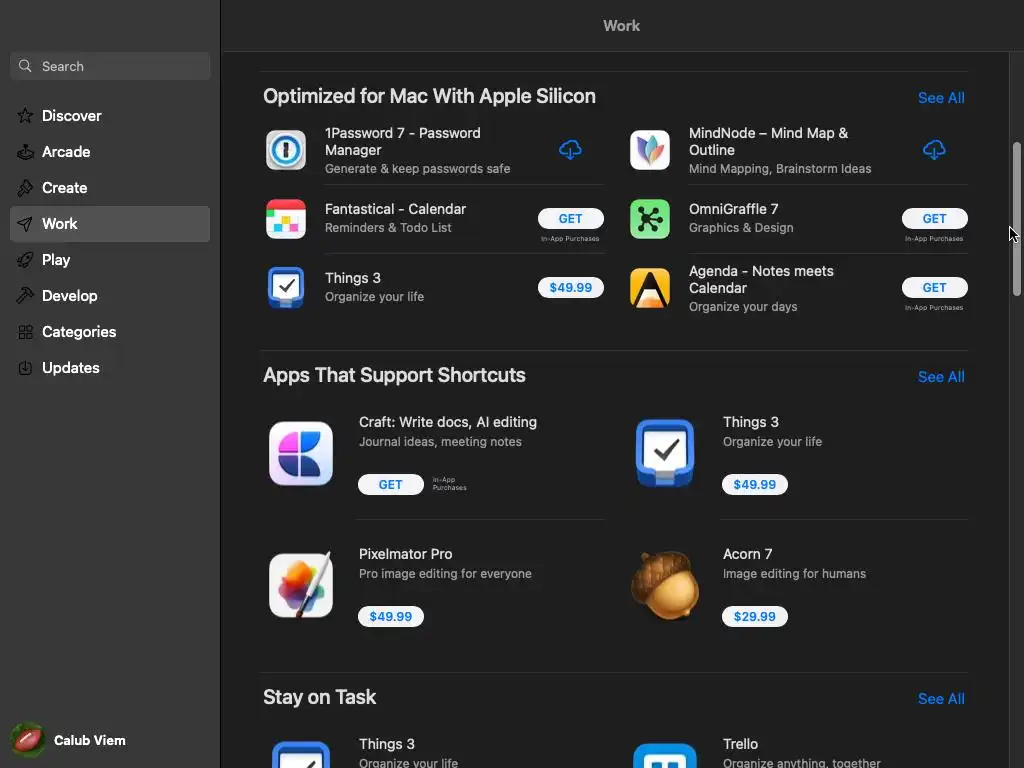Focus the Search field
The image size is (1024, 768).
[110, 66]
